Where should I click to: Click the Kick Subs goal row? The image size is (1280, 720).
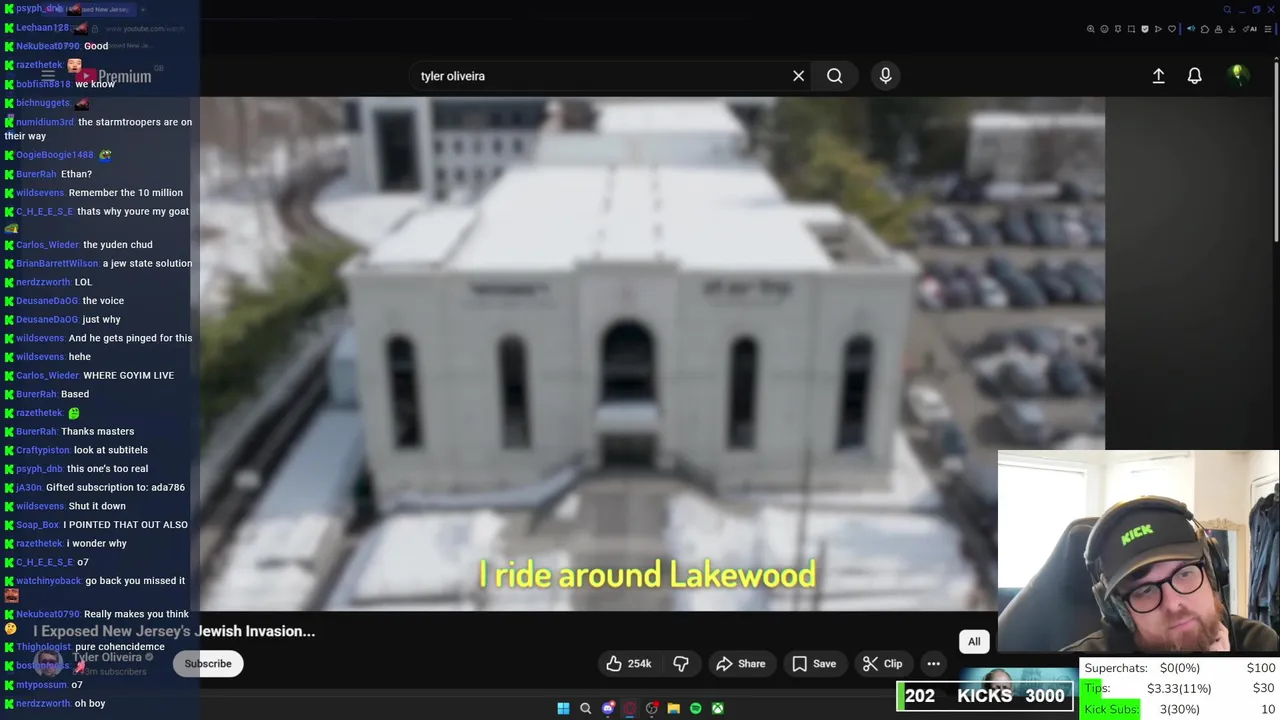pos(1180,709)
